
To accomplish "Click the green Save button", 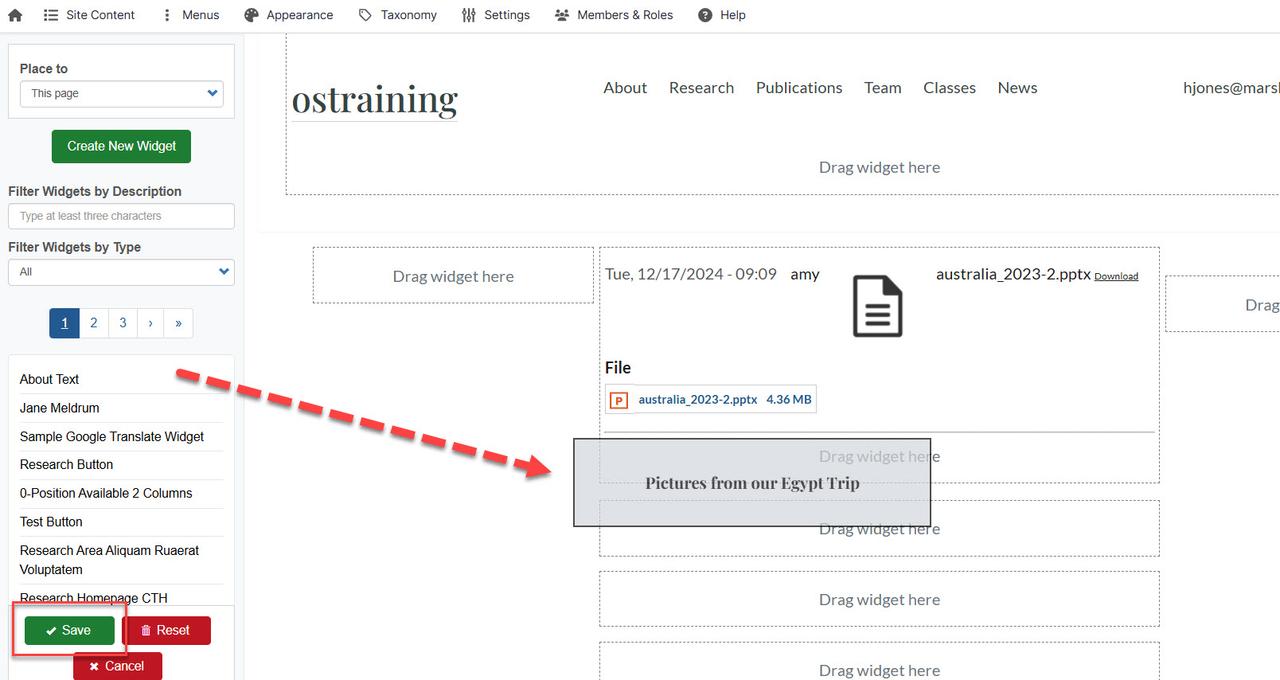I will pos(69,630).
